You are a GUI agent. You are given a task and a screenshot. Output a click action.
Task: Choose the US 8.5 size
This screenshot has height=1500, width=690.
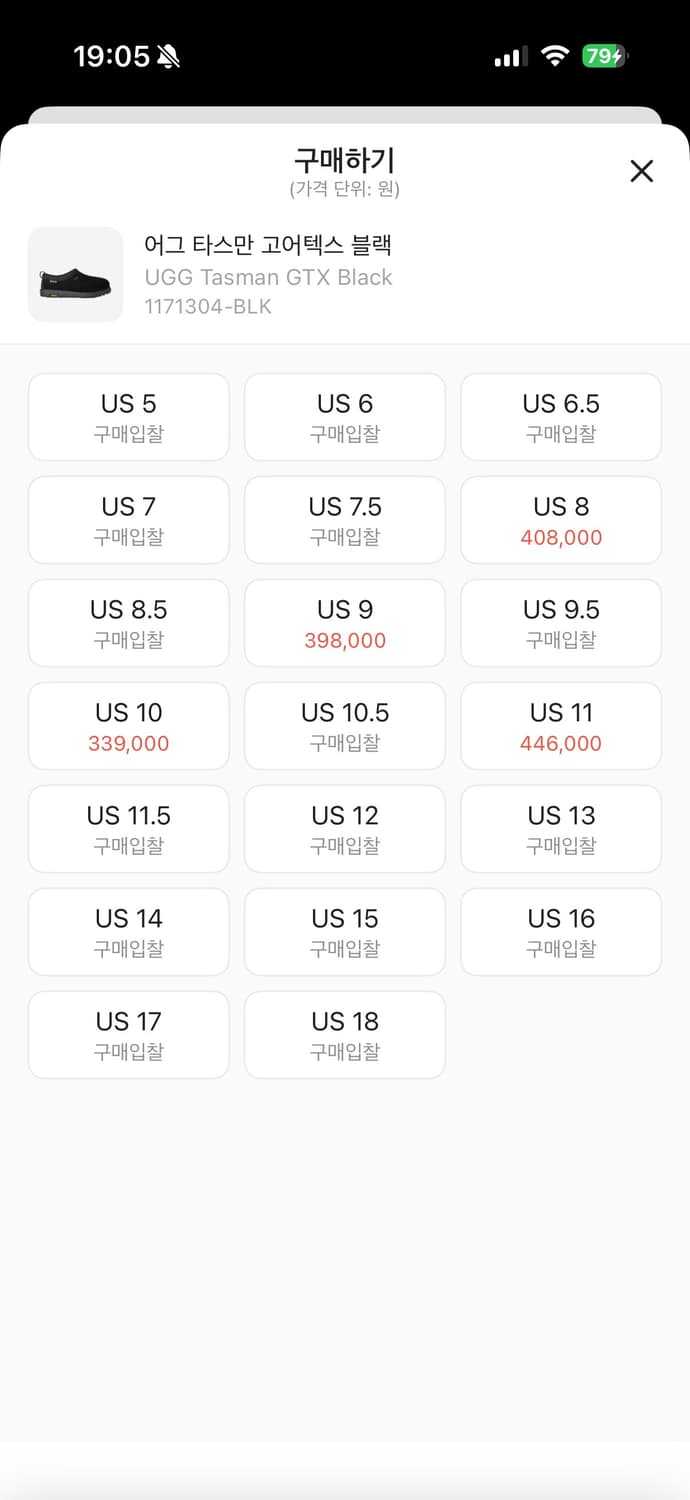pyautogui.click(x=129, y=623)
